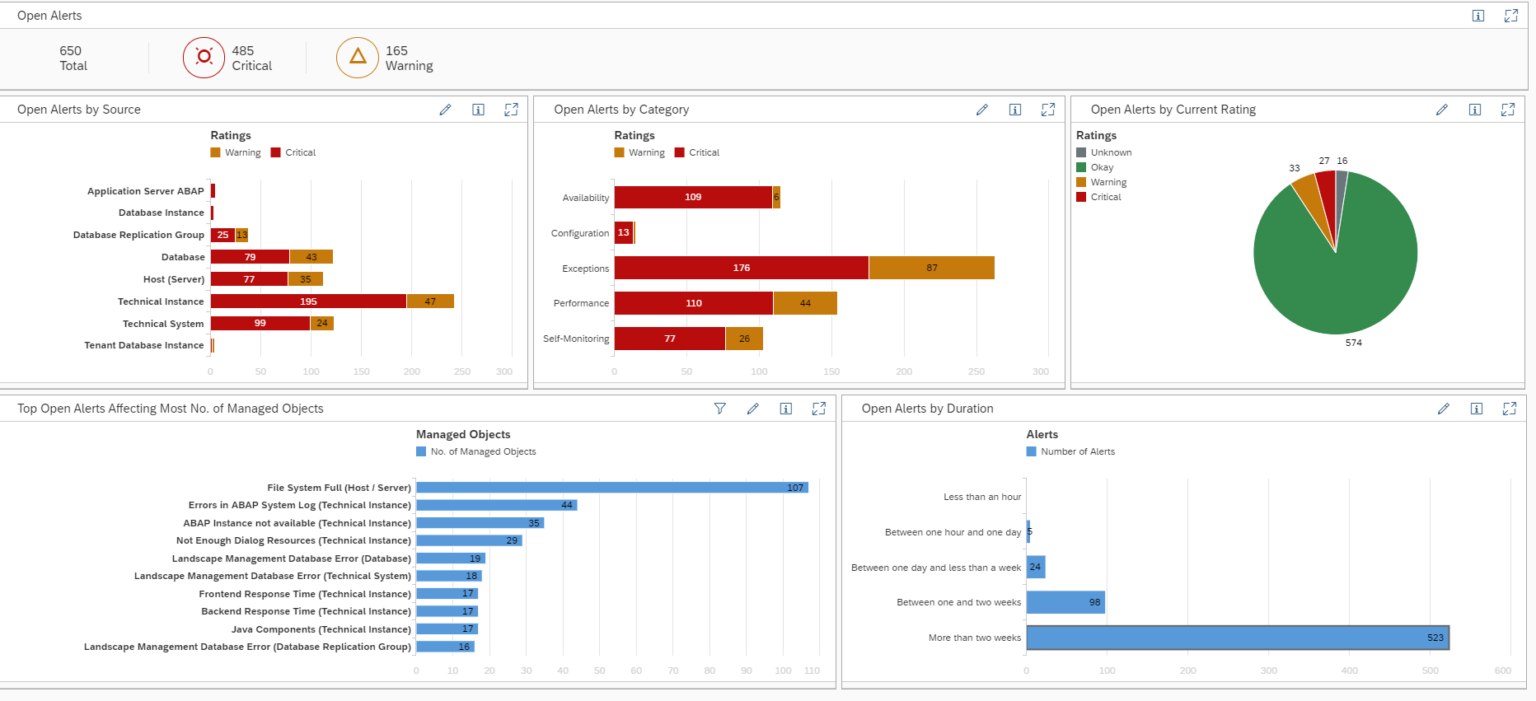Open the filter on Top Open Alerts chart

click(x=719, y=408)
